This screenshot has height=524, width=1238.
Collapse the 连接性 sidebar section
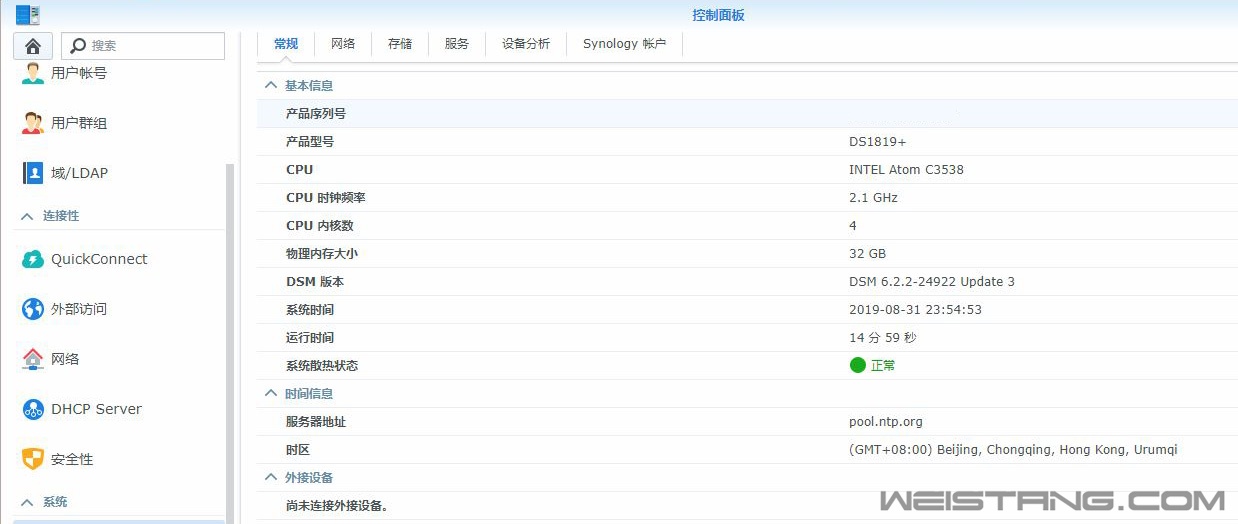[x=27, y=216]
